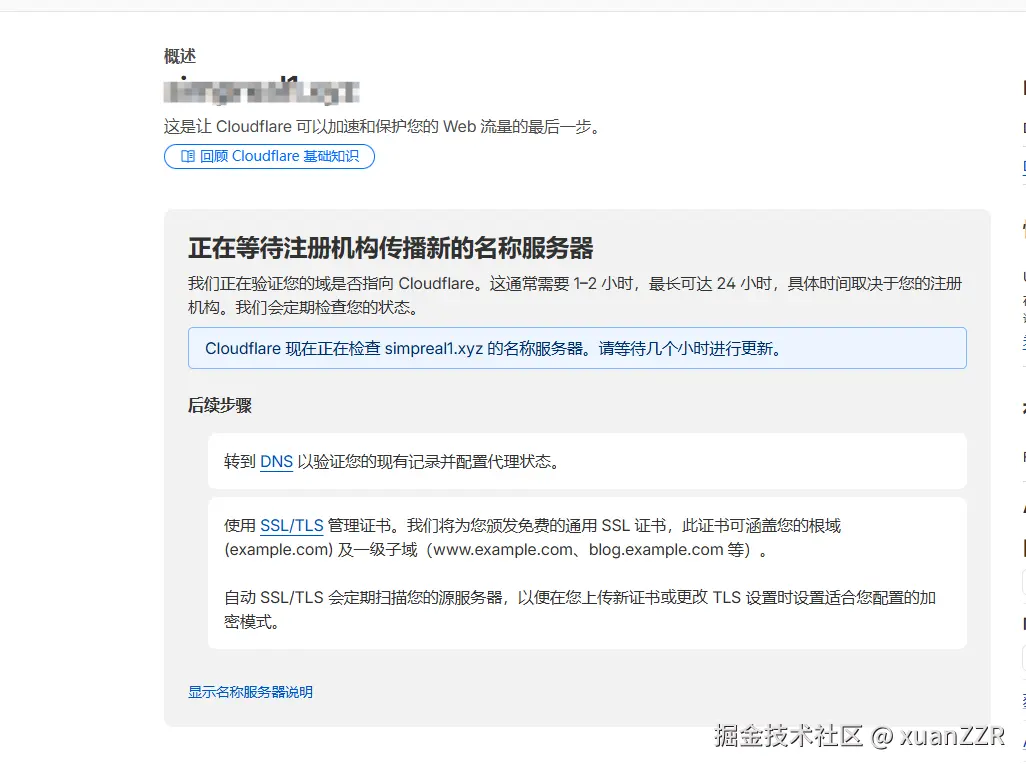
Task: Click heading 正在等待注册机构传播新的名称服务器
Action: [391, 249]
